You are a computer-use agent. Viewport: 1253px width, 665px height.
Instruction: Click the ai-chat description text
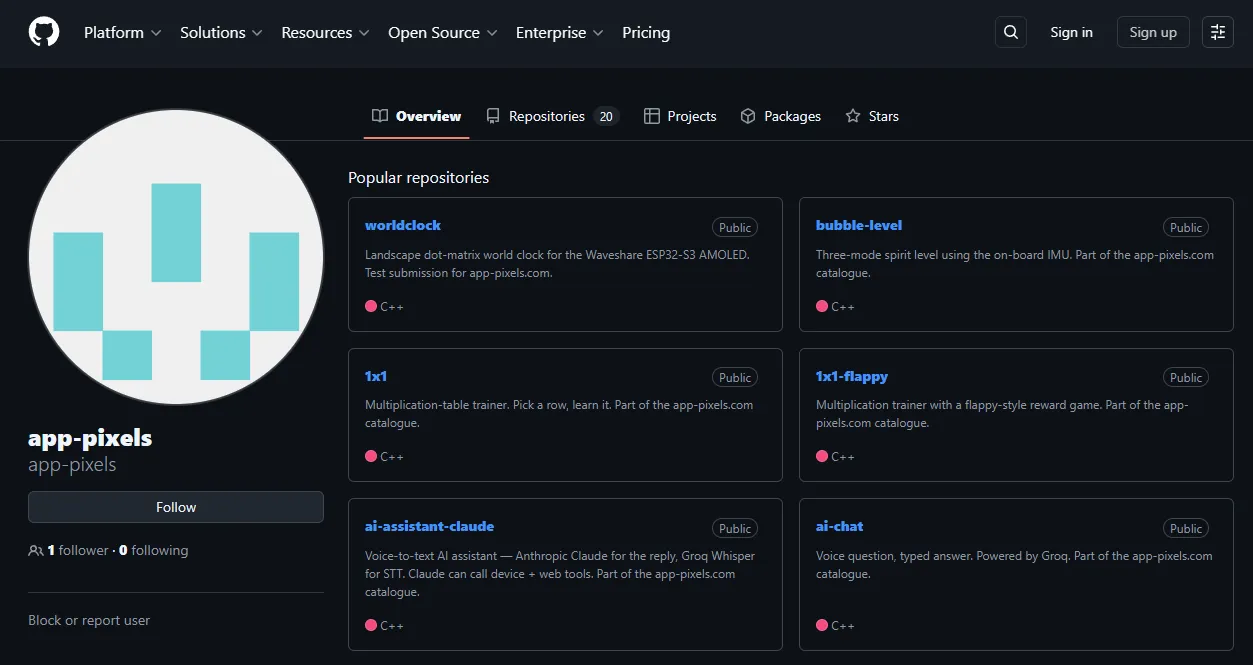tap(1014, 565)
